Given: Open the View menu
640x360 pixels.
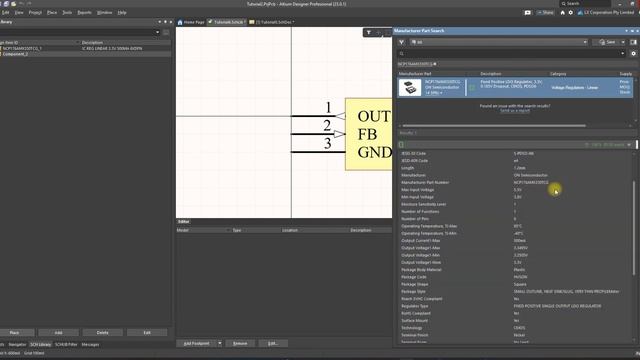Looking at the screenshot, I should [x=19, y=13].
